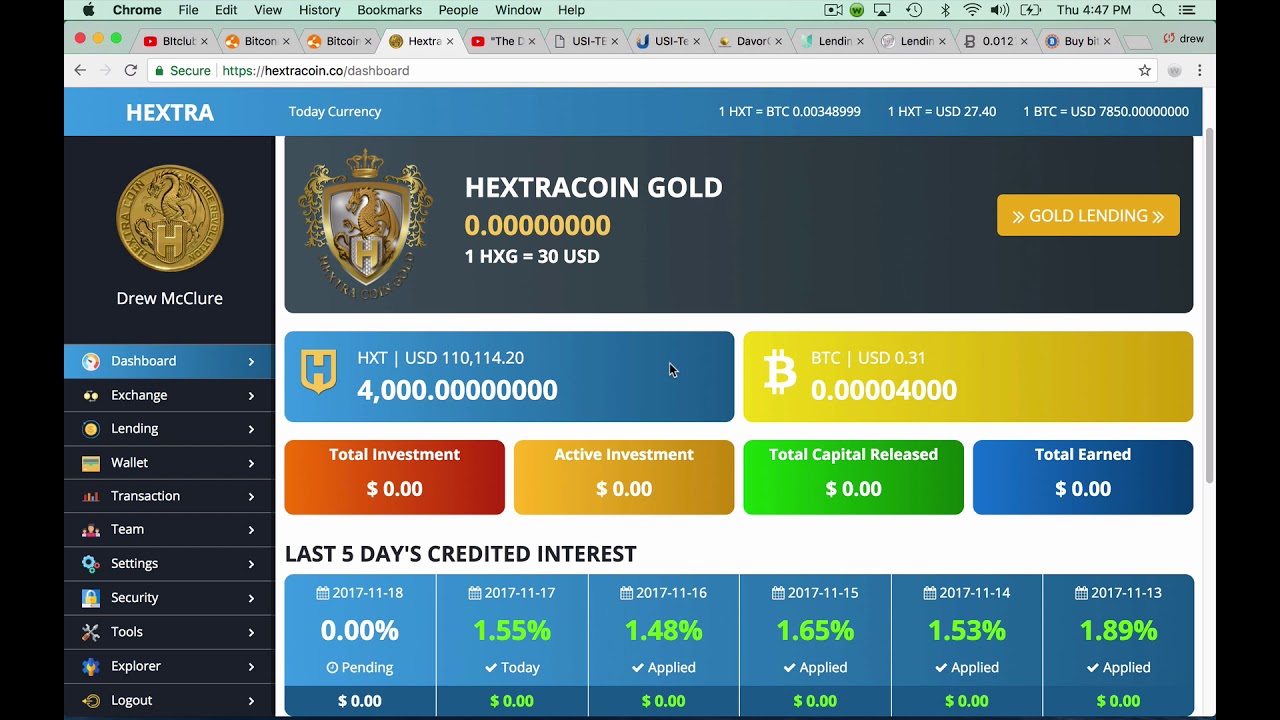
Task: Expand the Transaction menu chevron
Action: (x=251, y=497)
